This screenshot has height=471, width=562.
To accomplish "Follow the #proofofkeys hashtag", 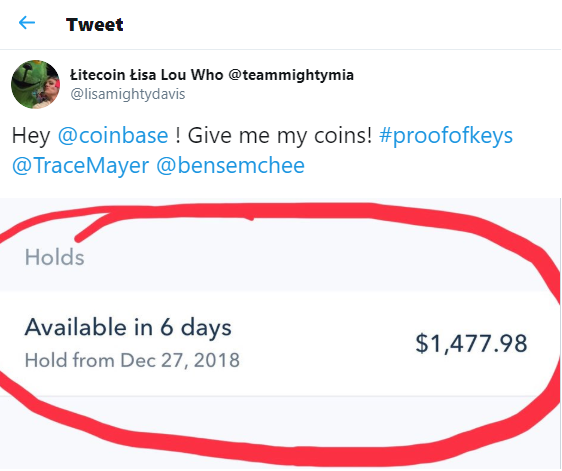I will coord(446,136).
